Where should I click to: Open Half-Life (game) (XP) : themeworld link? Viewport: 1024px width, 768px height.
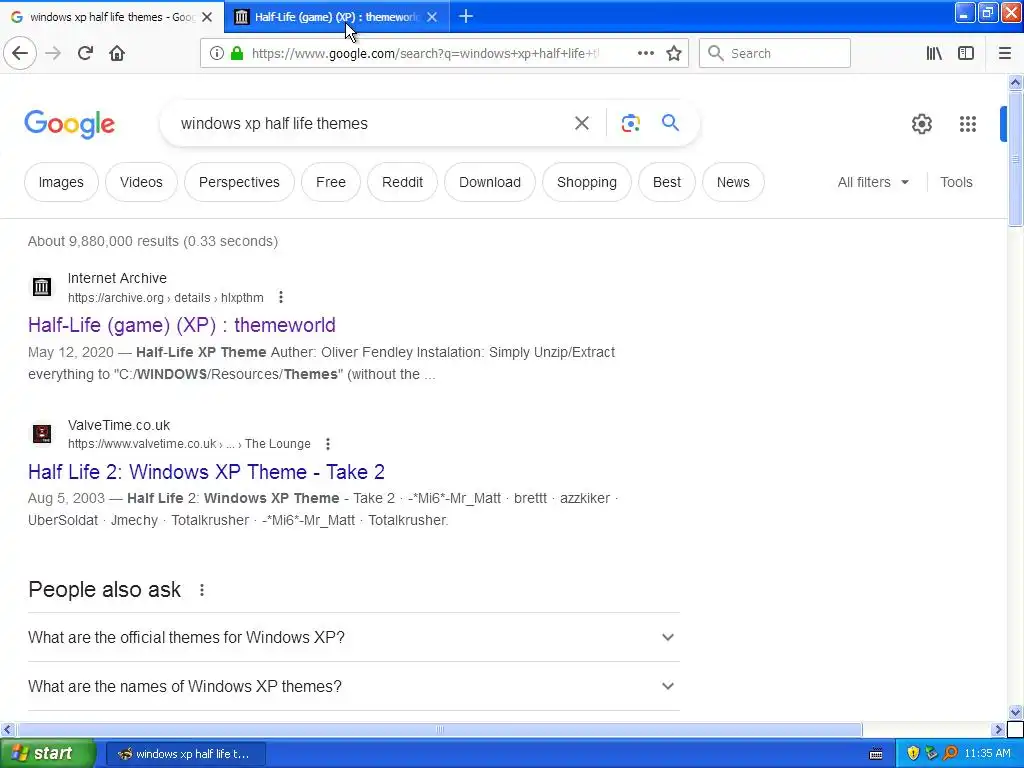point(182,325)
